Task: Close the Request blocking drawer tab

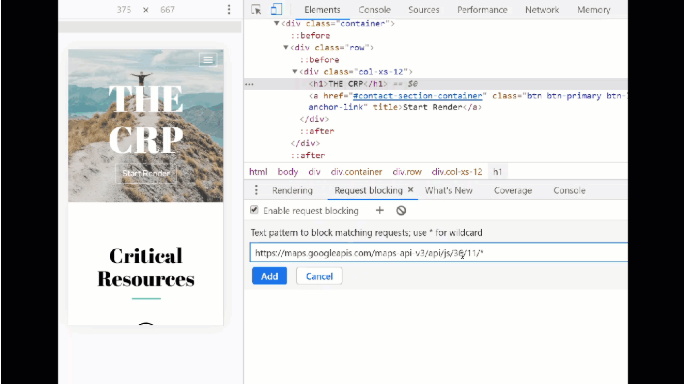Action: [410, 190]
